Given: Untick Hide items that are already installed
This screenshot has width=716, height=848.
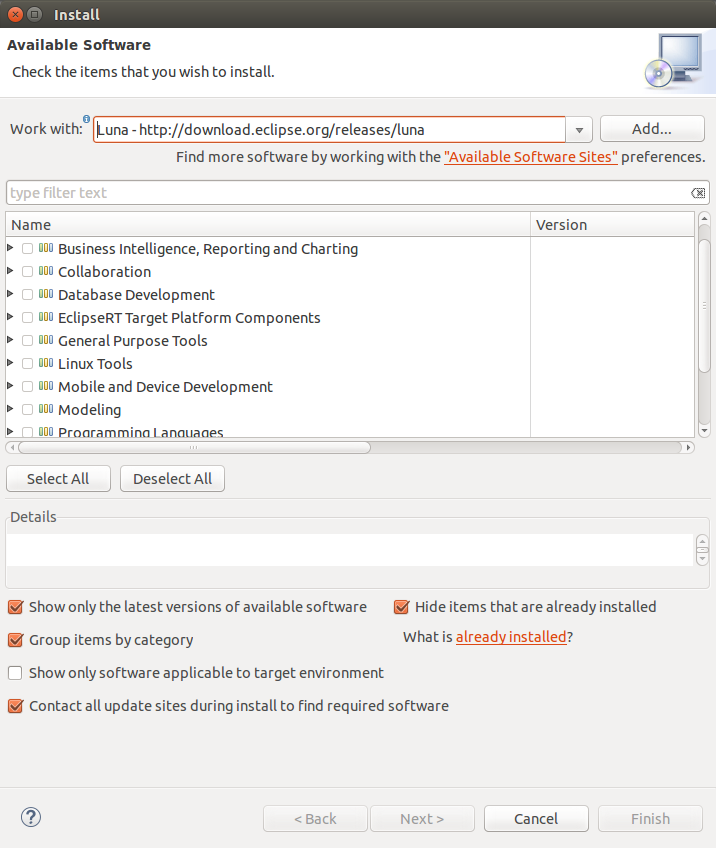Looking at the screenshot, I should [401, 607].
